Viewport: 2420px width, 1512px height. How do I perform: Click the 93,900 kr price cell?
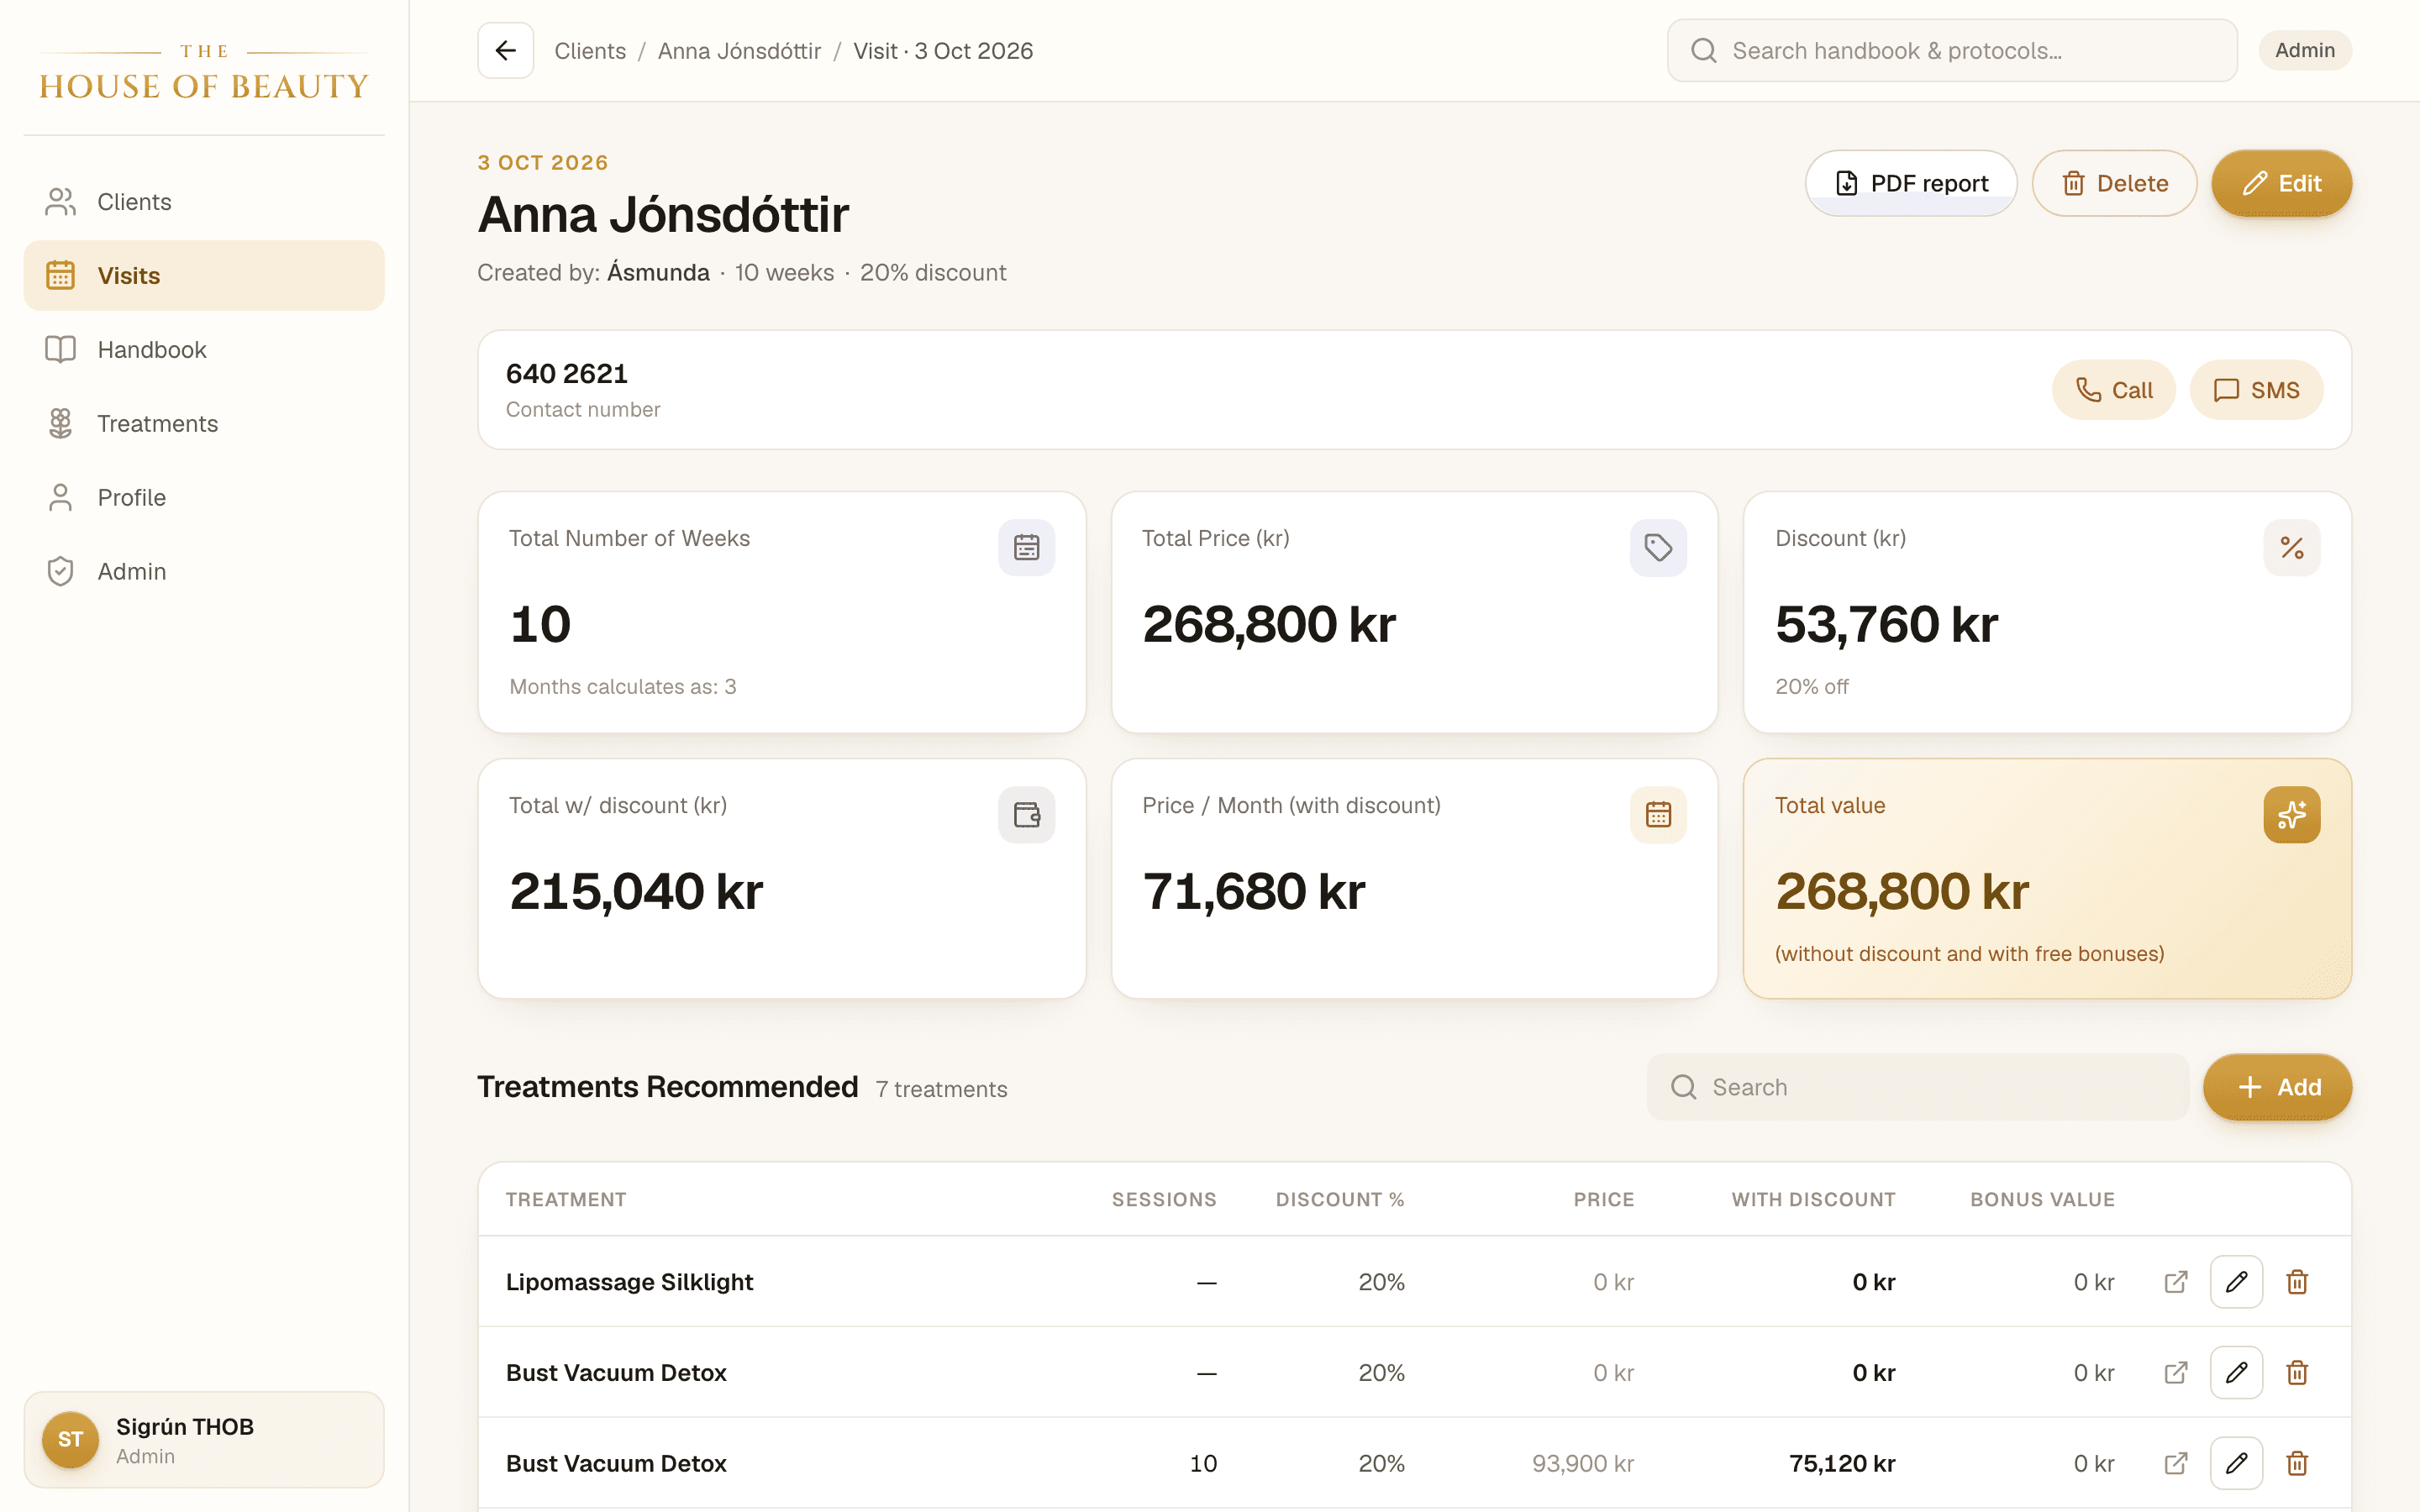[x=1583, y=1464]
